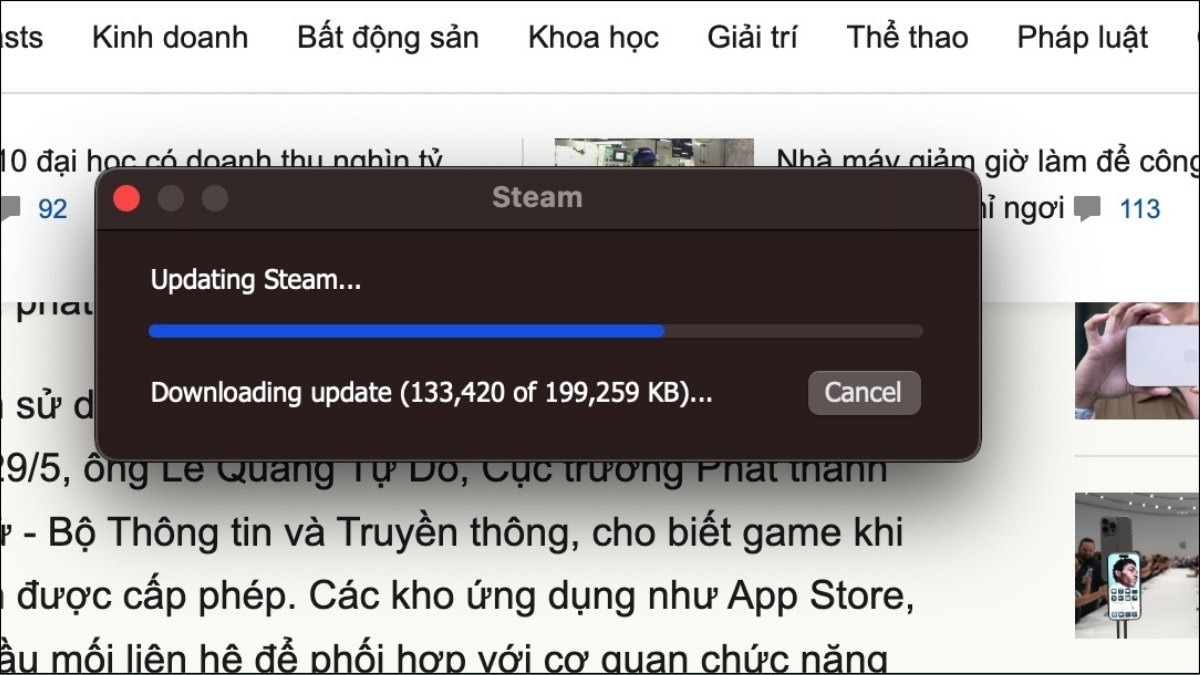Click the comment bubble icon beside 92
The image size is (1200, 675).
point(9,209)
